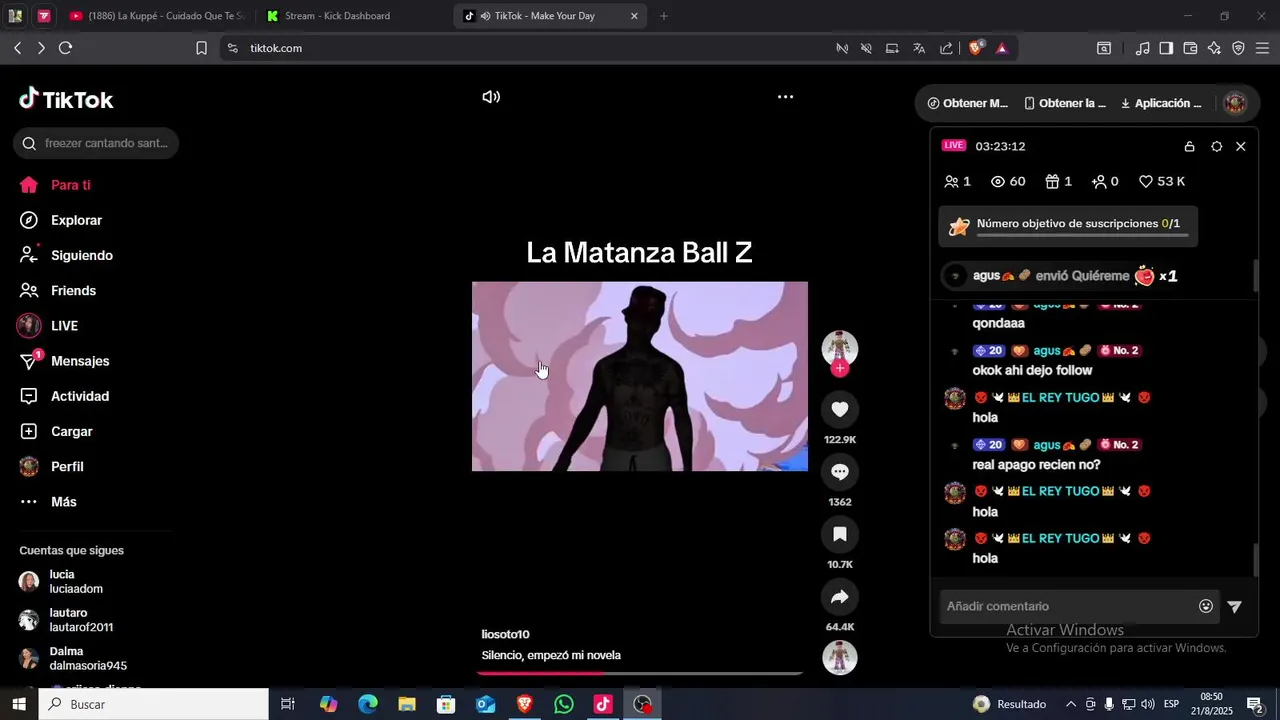Click the video playback progress bar
The height and width of the screenshot is (720, 1280).
pos(641,673)
